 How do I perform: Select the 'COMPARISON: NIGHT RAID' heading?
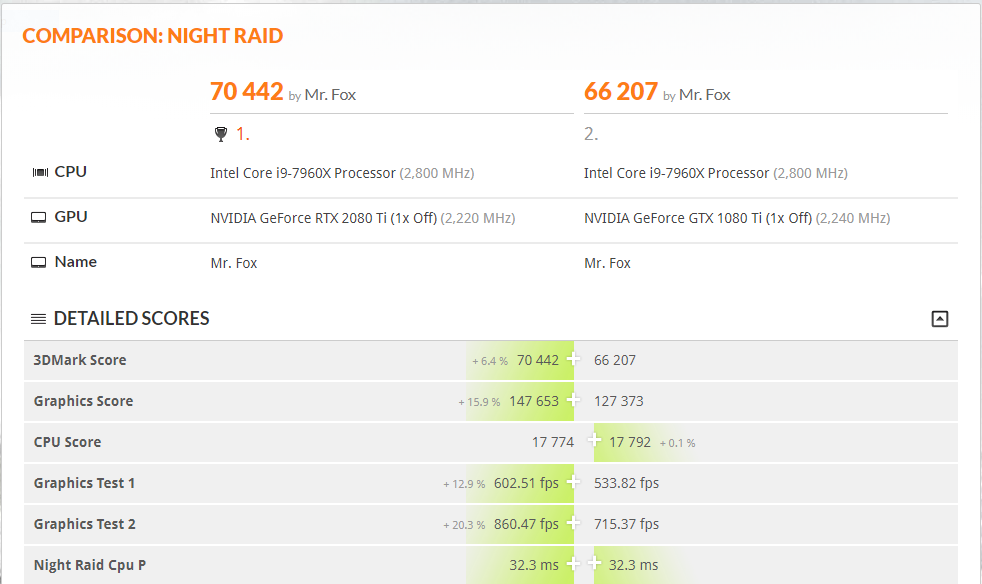[x=153, y=36]
